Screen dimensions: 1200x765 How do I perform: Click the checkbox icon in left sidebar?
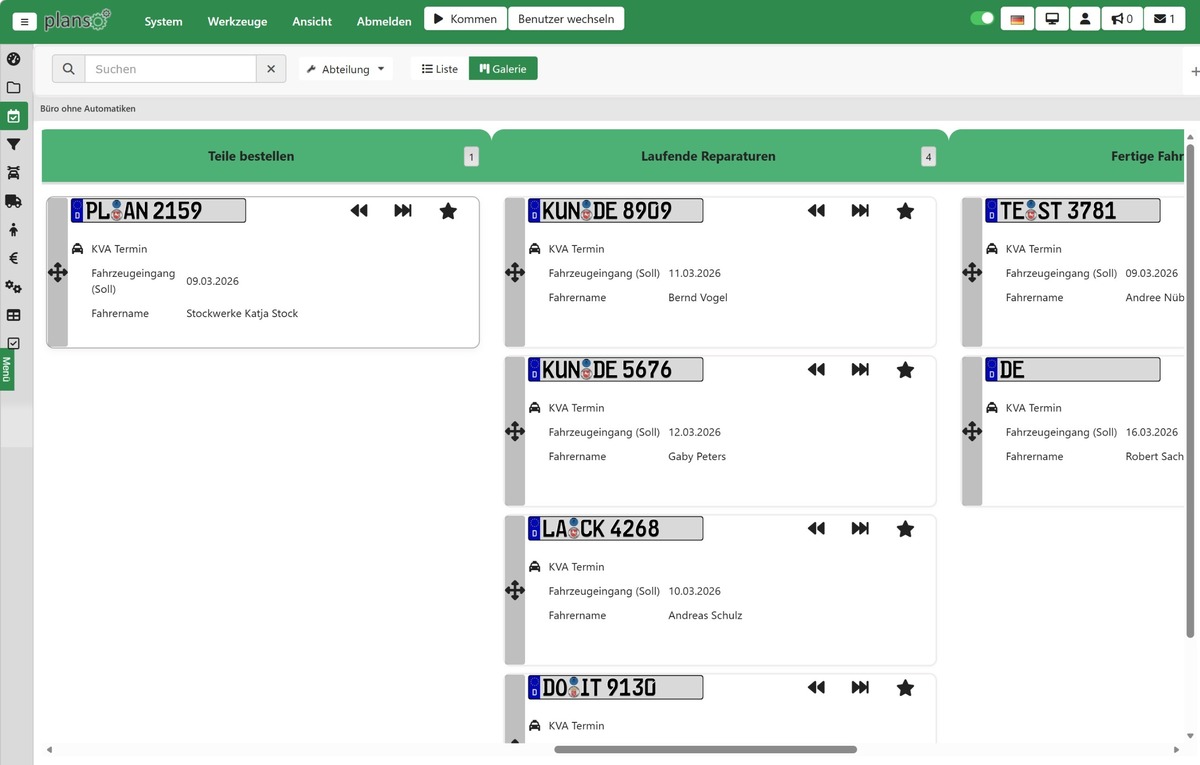tap(13, 343)
